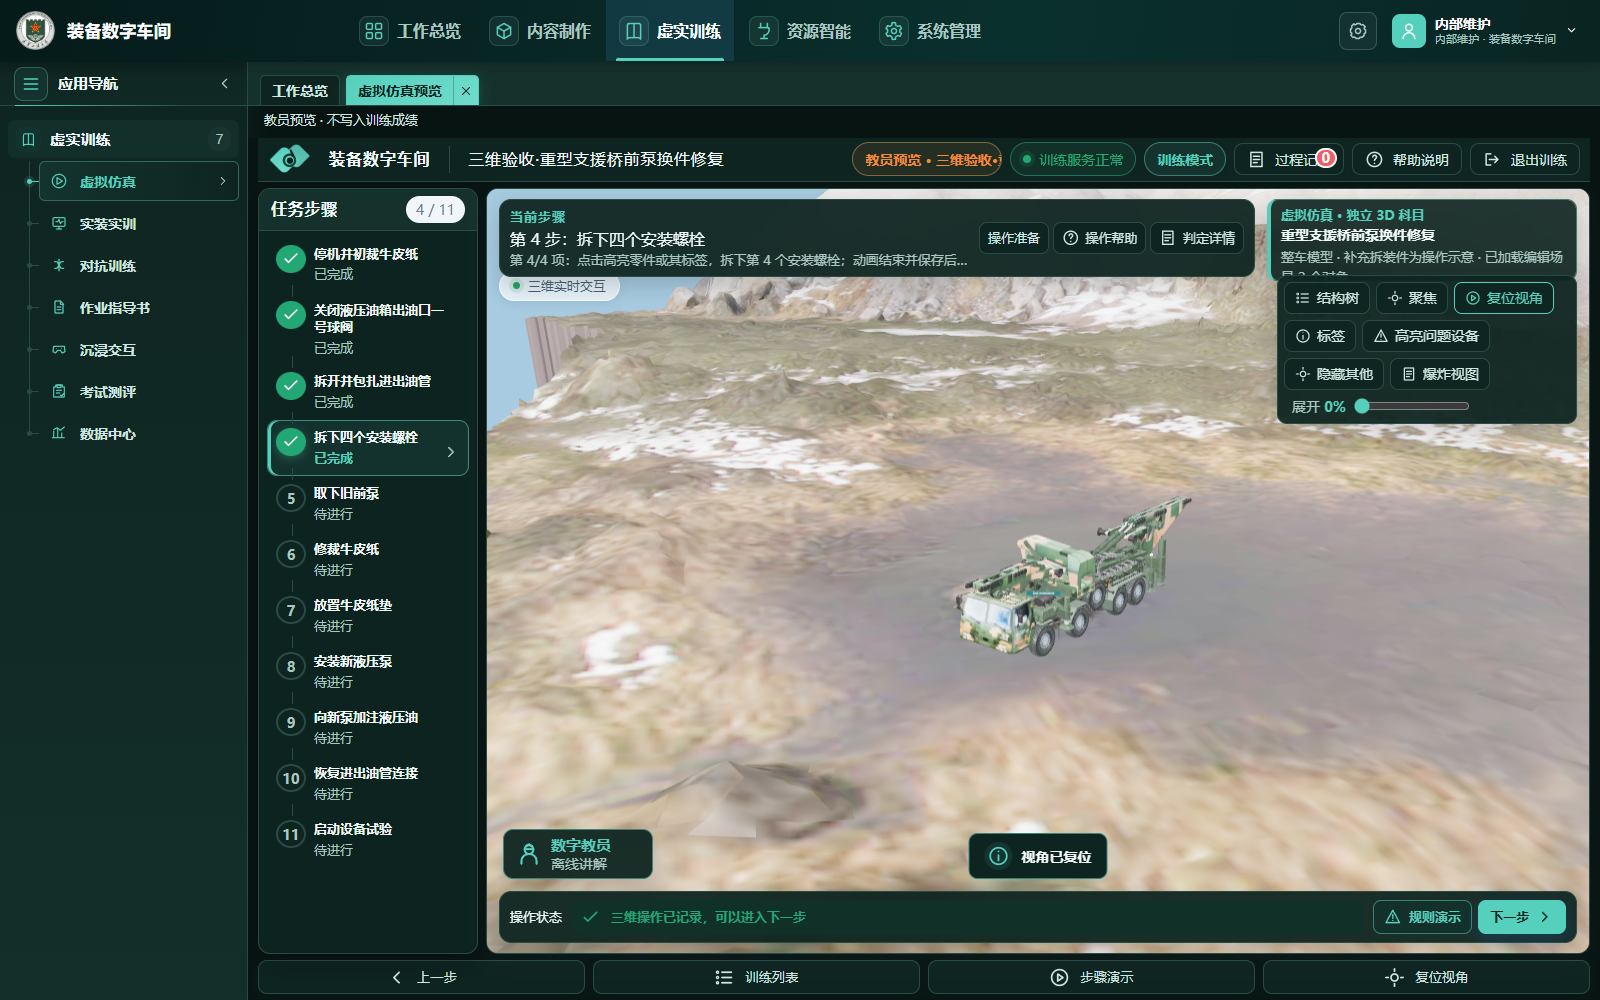Click the 下一步 next step button
The image size is (1600, 1000).
pos(1521,917)
